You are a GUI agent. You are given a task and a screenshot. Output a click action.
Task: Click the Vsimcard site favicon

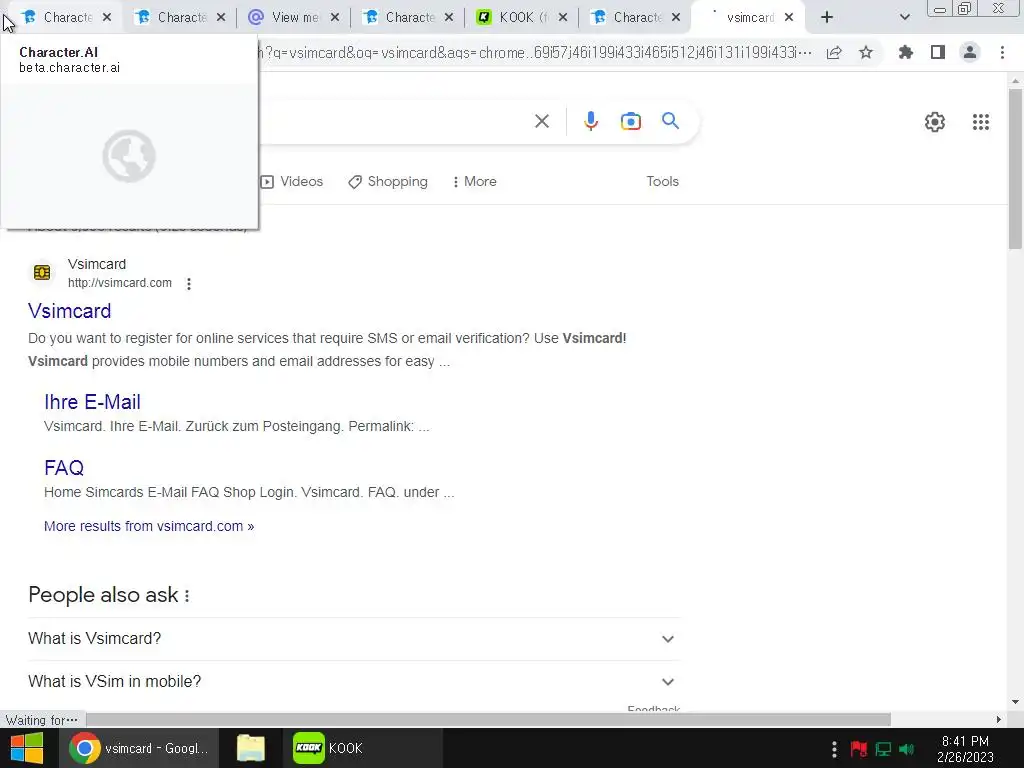coord(42,272)
